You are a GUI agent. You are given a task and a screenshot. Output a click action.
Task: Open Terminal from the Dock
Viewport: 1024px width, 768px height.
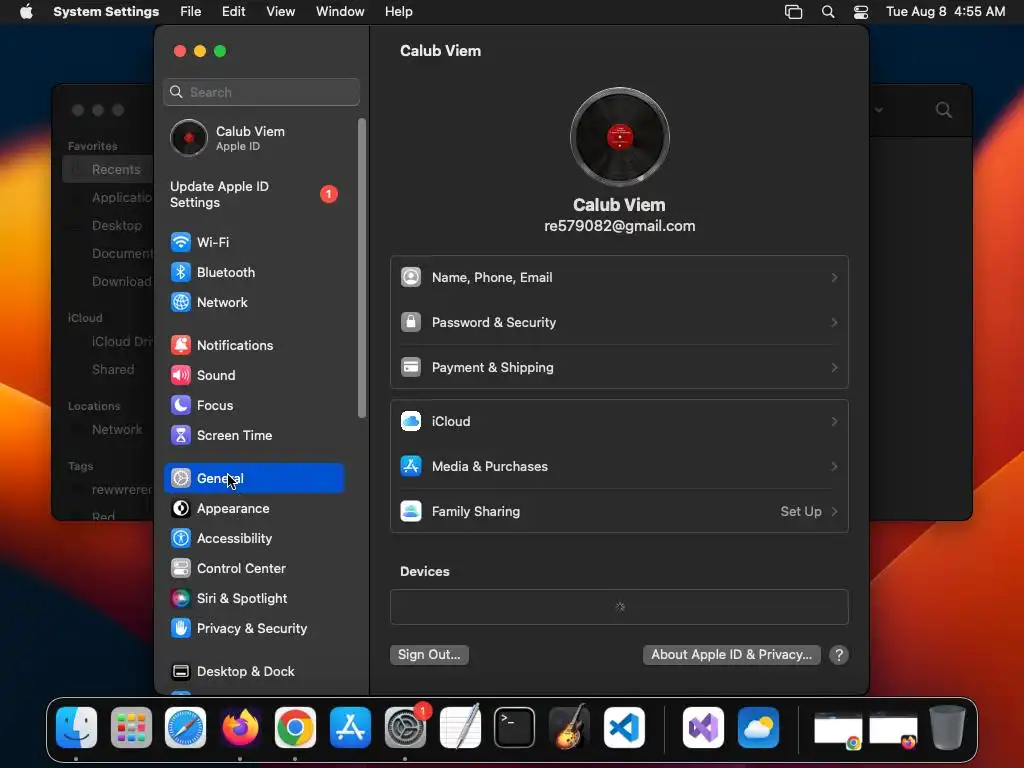(515, 727)
